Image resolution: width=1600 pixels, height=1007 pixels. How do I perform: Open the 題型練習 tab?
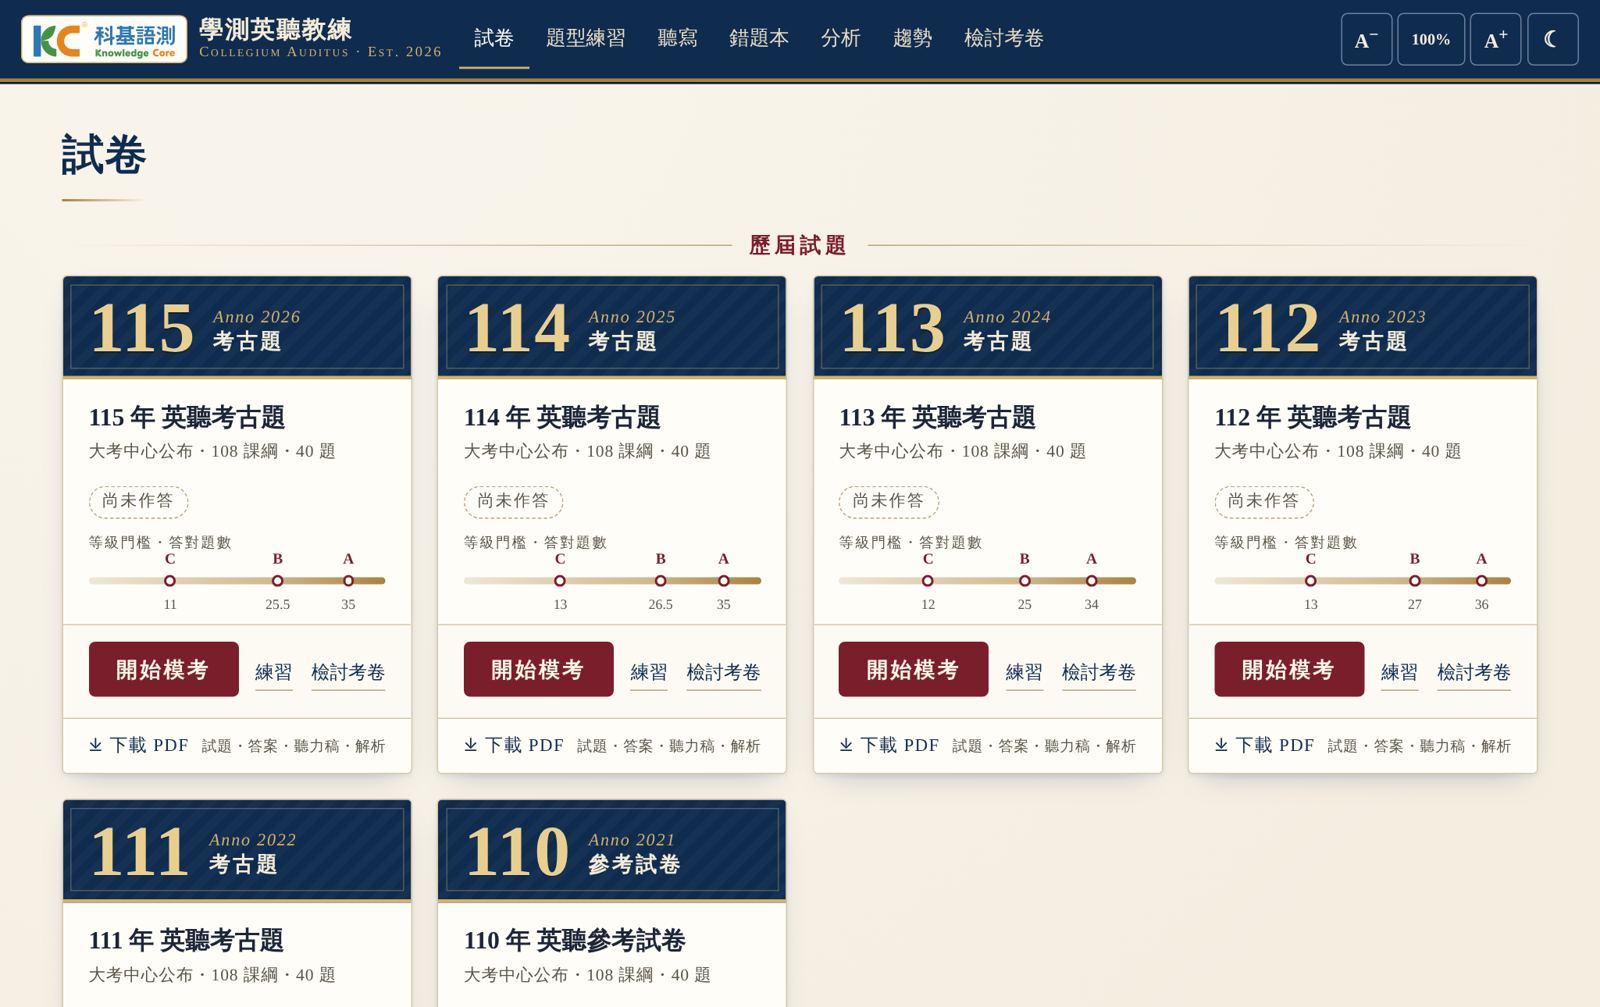pos(586,38)
